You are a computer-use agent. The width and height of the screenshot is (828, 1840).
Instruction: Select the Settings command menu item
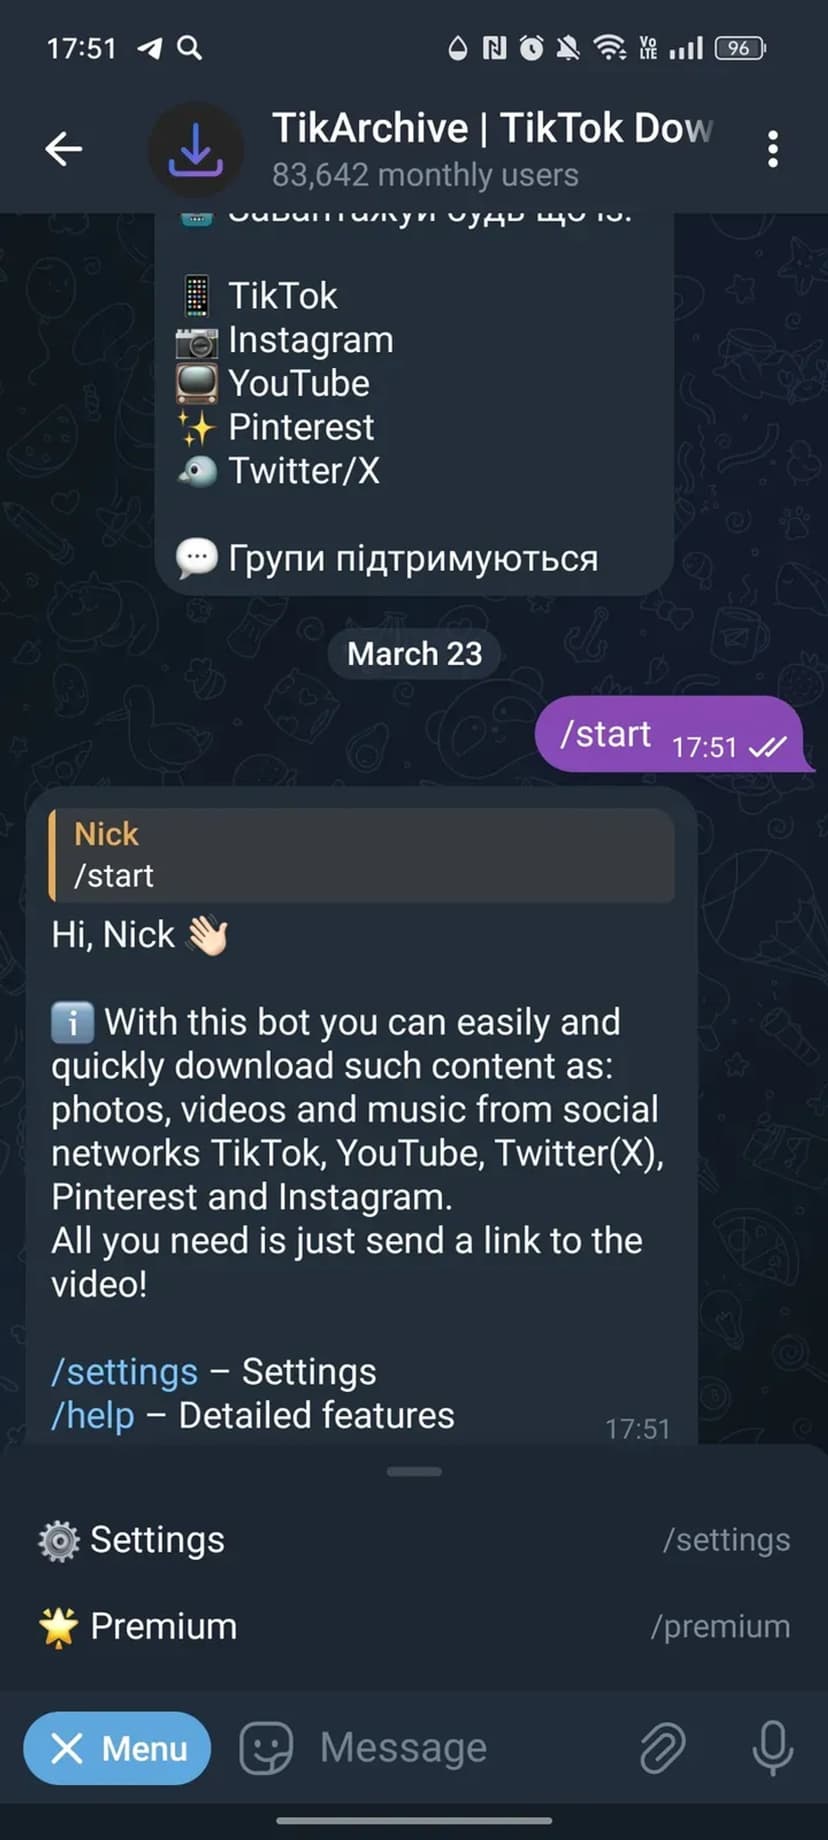coord(414,1540)
